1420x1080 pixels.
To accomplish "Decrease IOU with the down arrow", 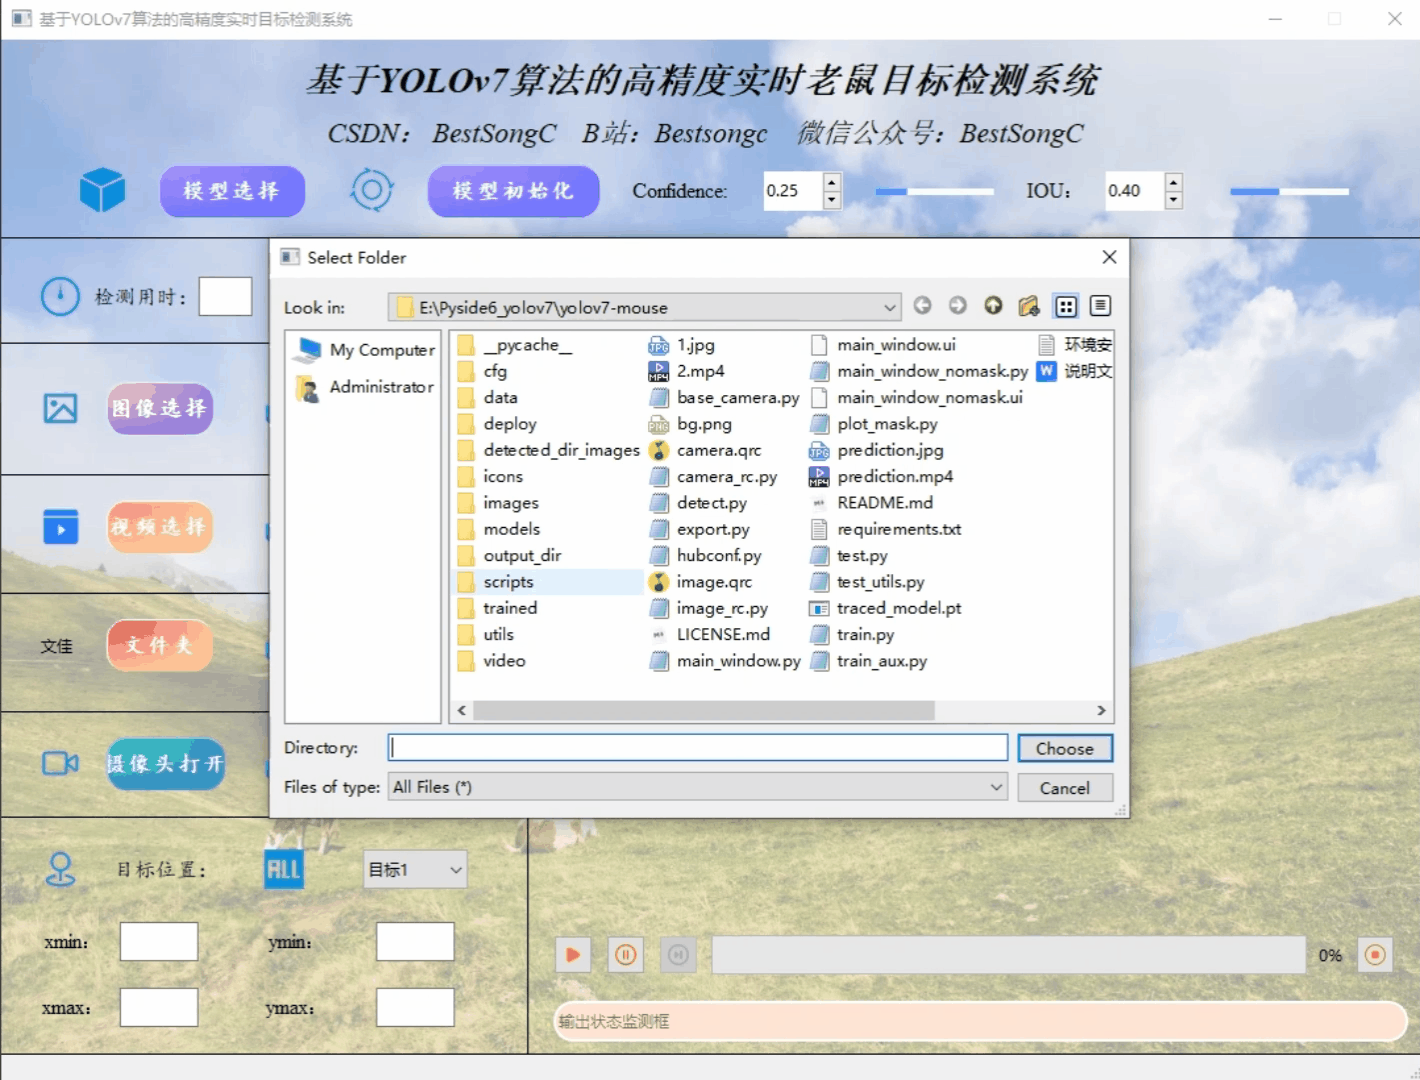I will coord(1173,200).
